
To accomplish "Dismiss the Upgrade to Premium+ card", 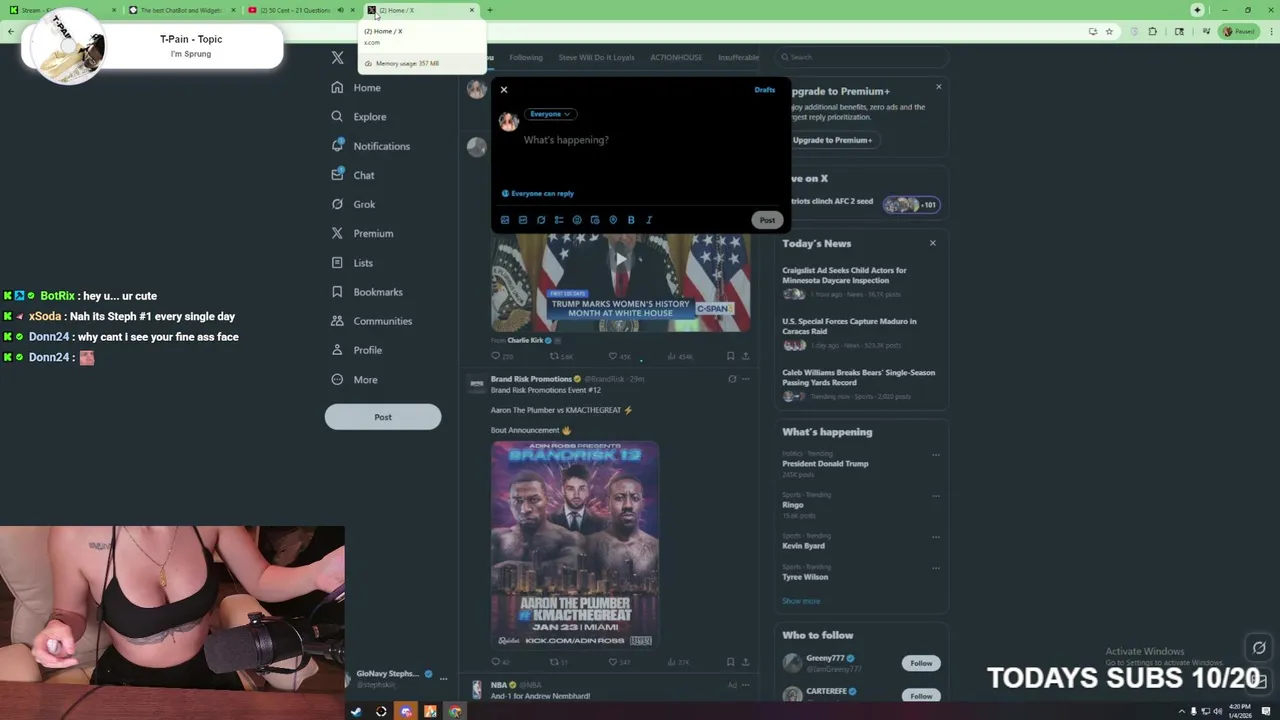I will [x=938, y=87].
